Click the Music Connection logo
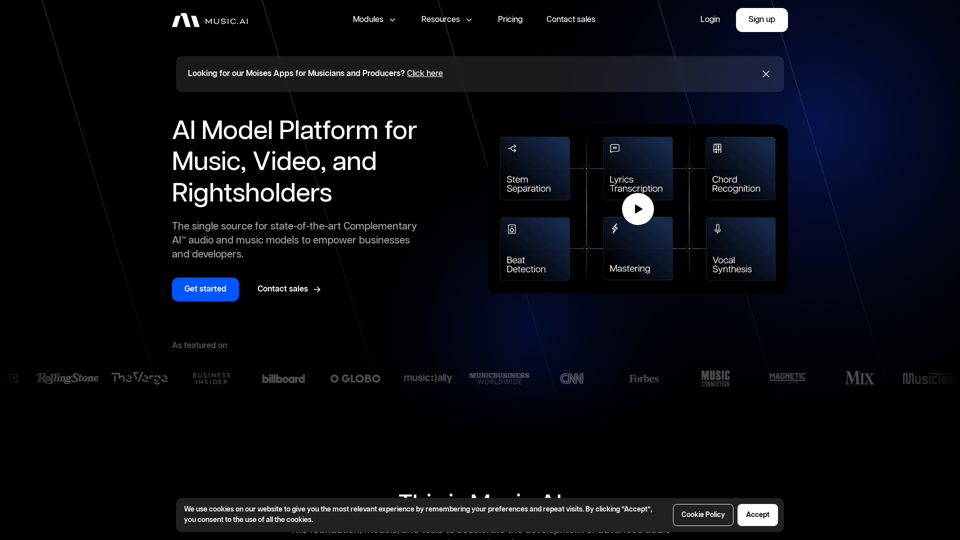The width and height of the screenshot is (960, 540). click(x=715, y=378)
